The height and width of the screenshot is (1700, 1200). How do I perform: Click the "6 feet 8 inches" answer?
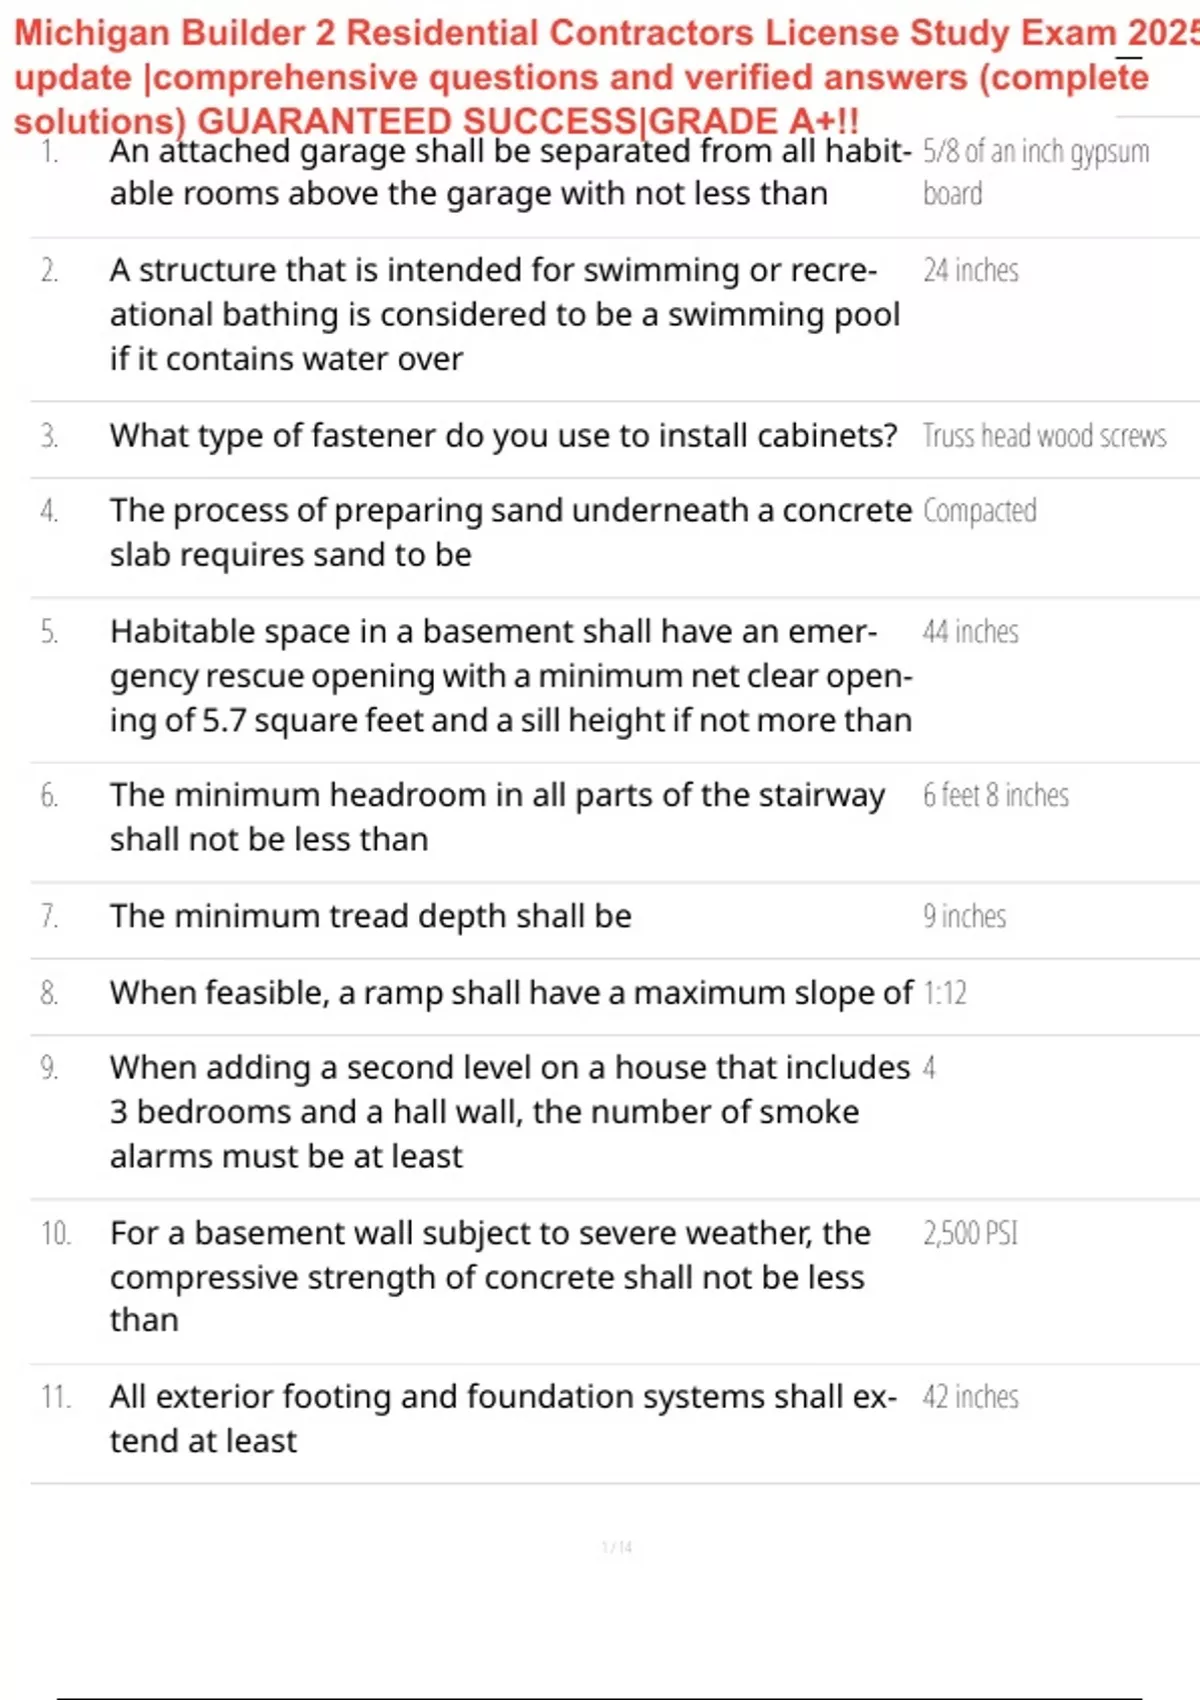click(995, 796)
